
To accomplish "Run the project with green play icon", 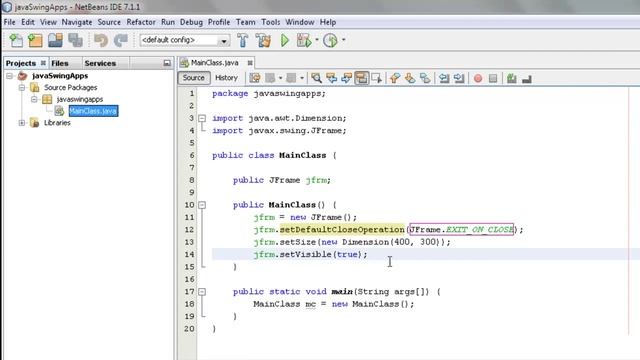I will (285, 40).
